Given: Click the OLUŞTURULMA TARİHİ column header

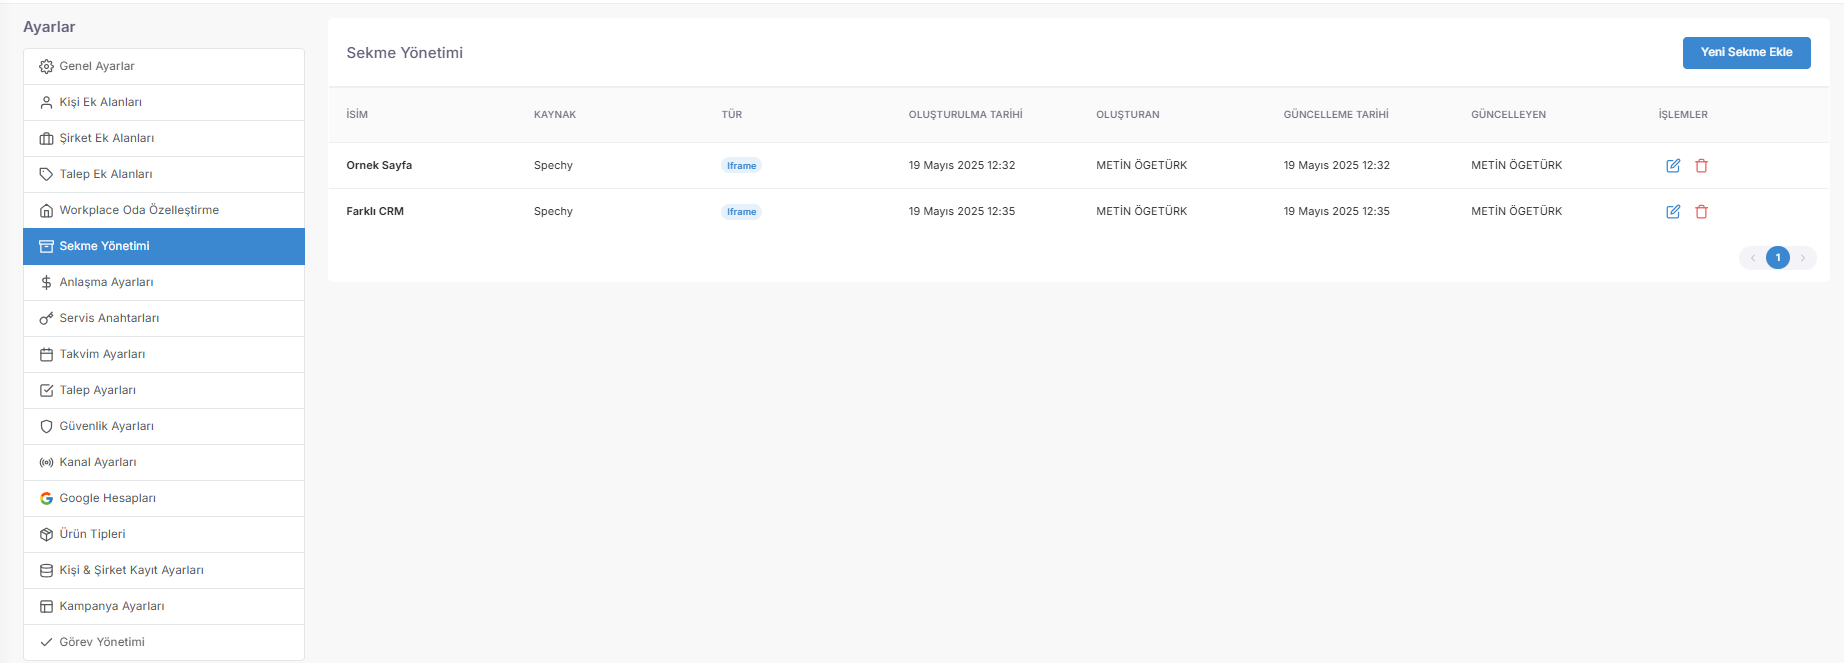Looking at the screenshot, I should click(965, 115).
